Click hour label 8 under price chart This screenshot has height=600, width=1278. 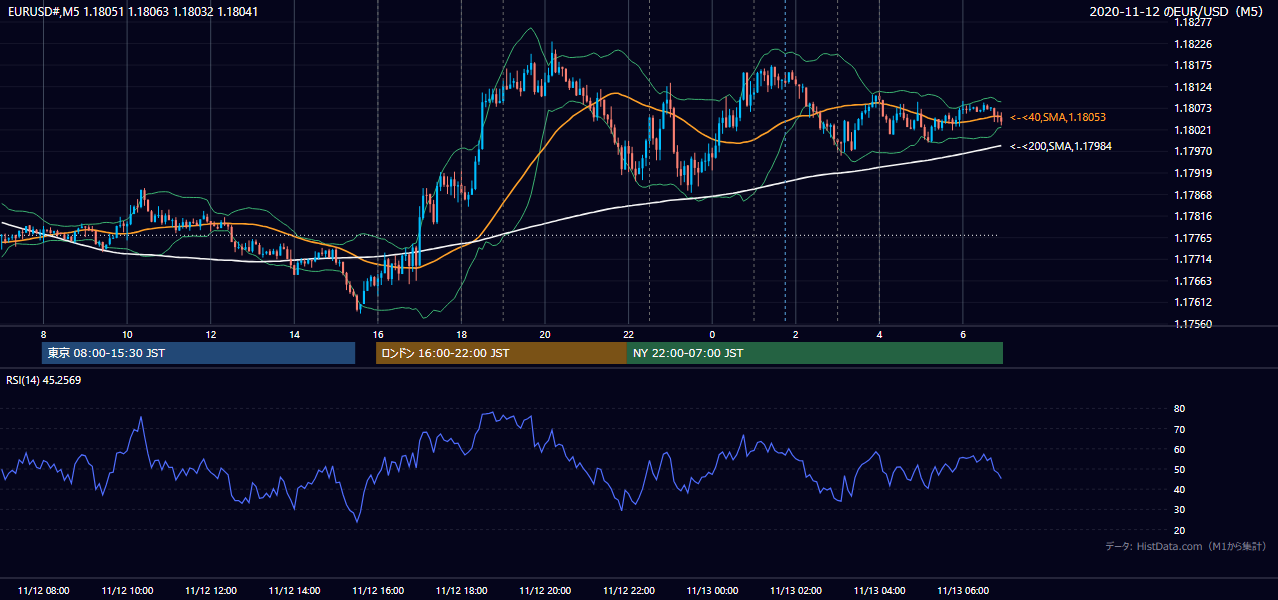[43, 333]
